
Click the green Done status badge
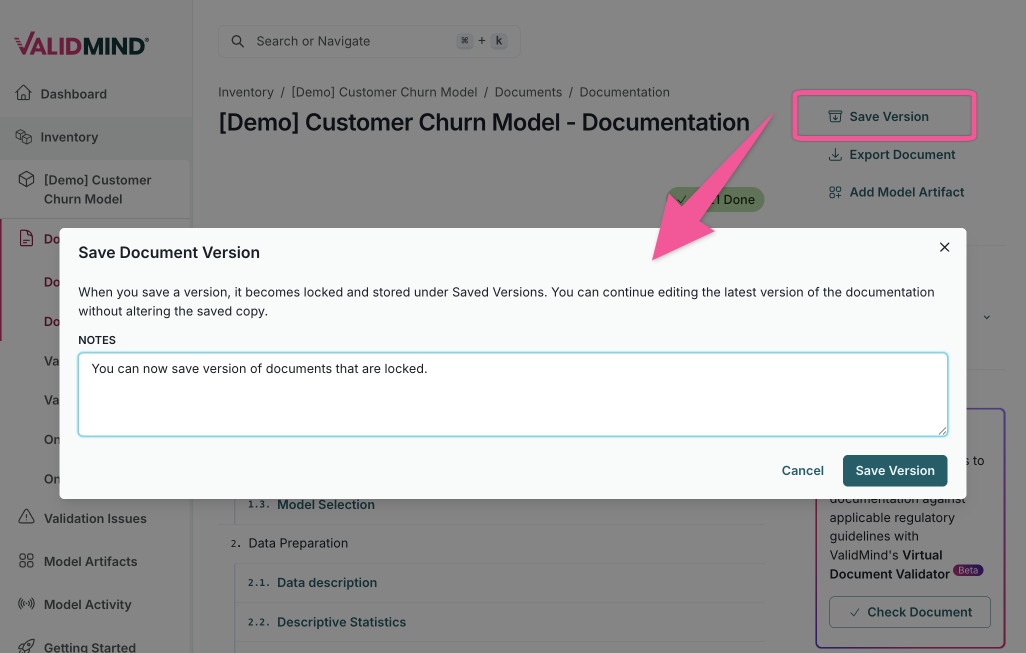click(x=715, y=199)
